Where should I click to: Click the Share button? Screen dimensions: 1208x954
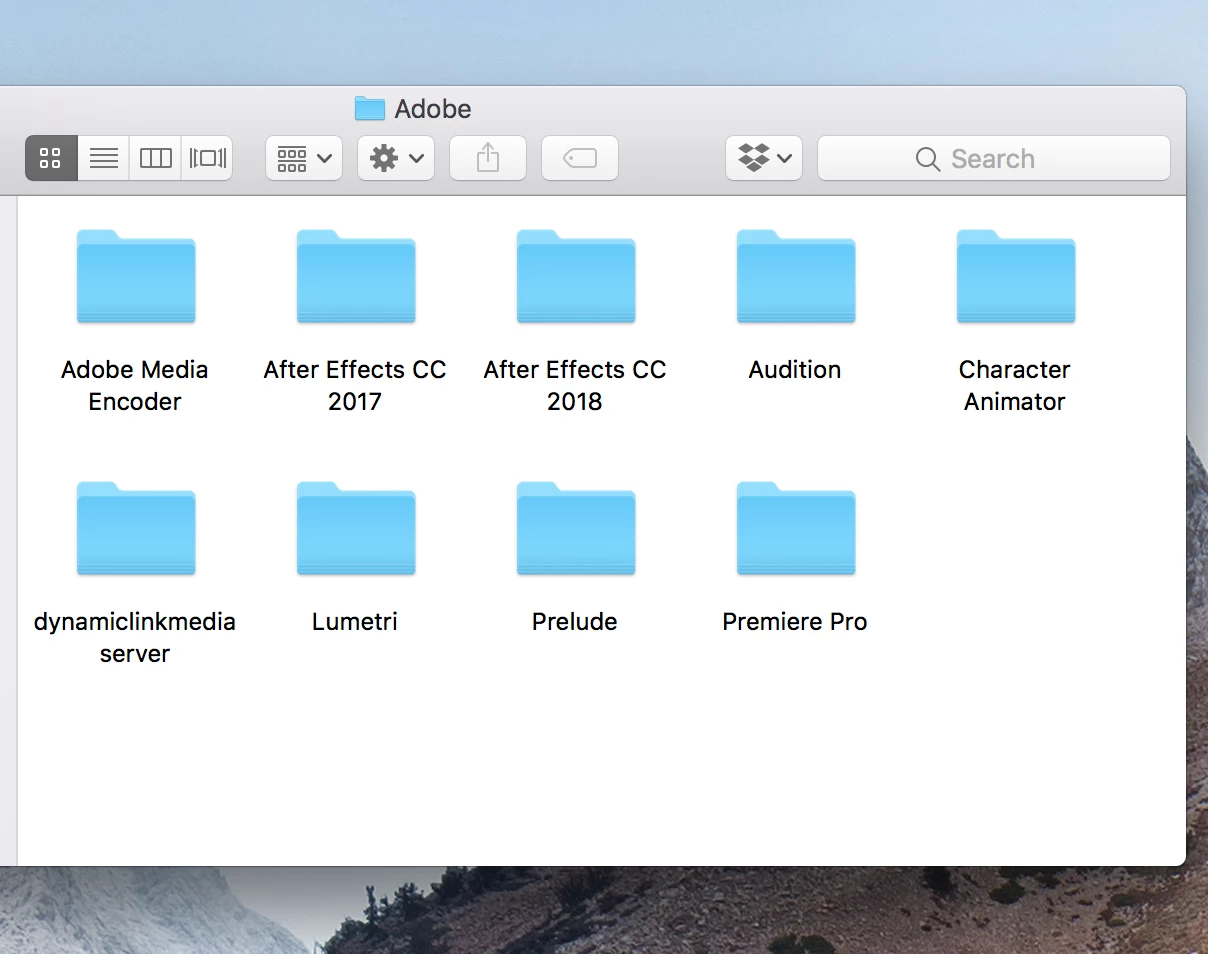488,158
